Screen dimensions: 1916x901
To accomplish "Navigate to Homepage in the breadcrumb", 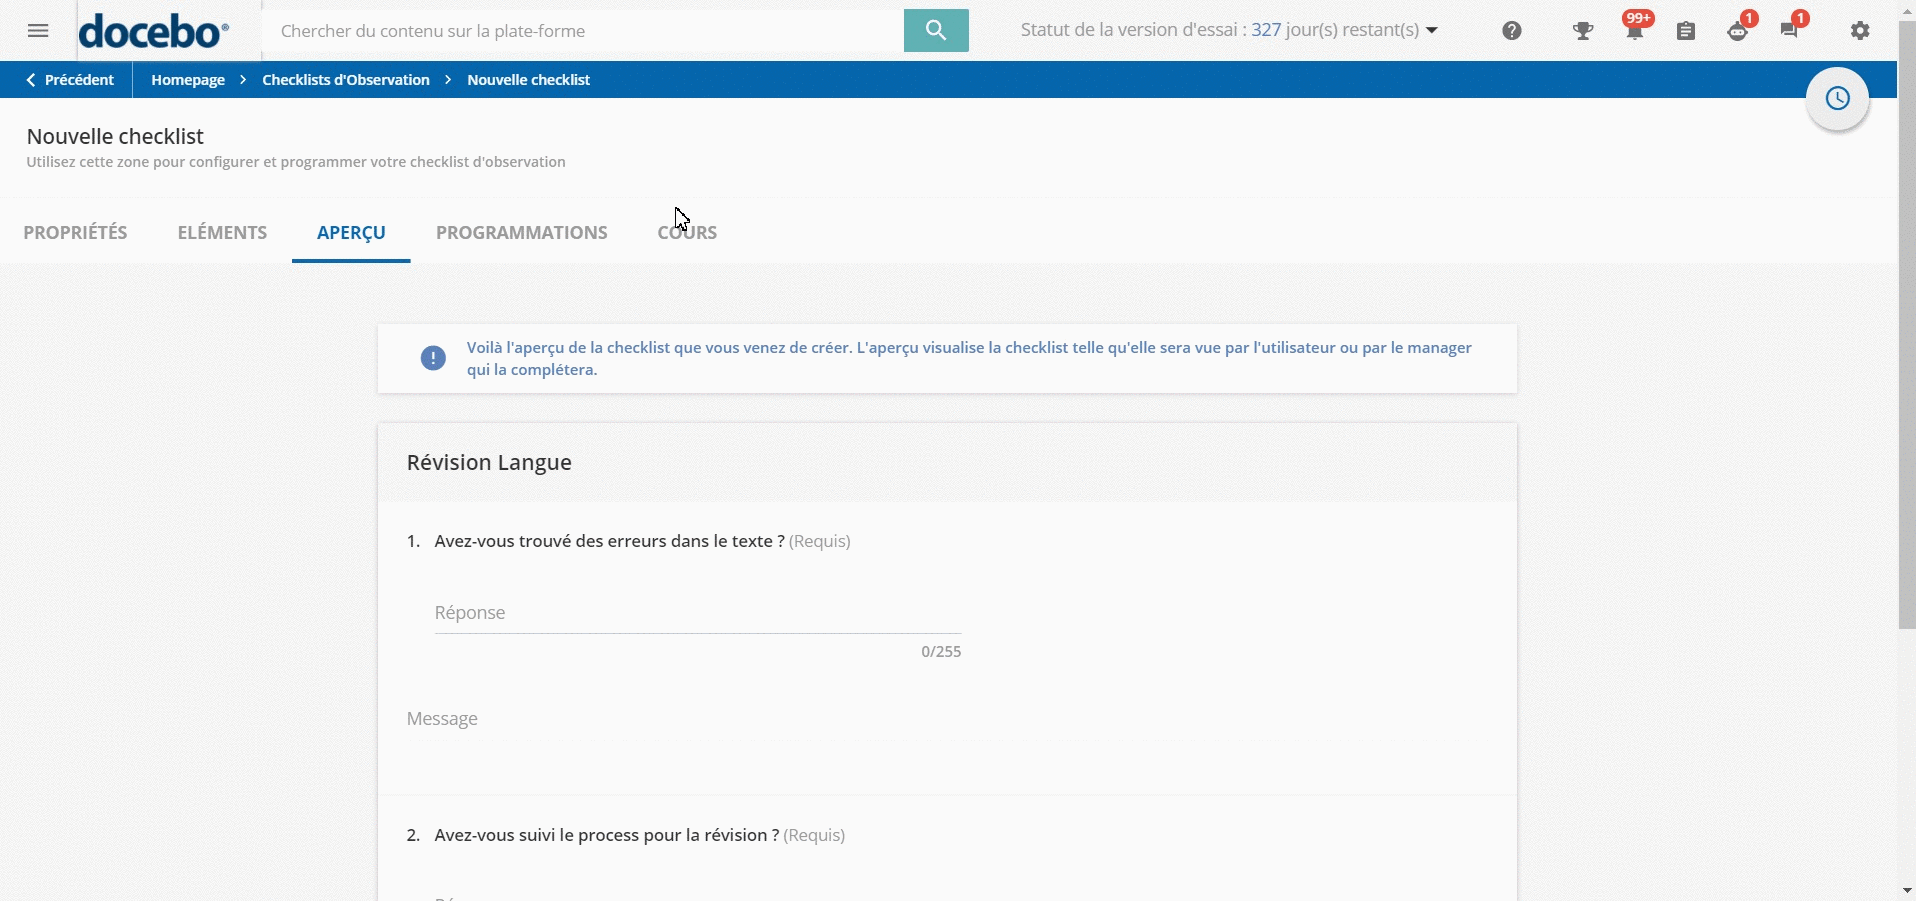I will tap(187, 79).
